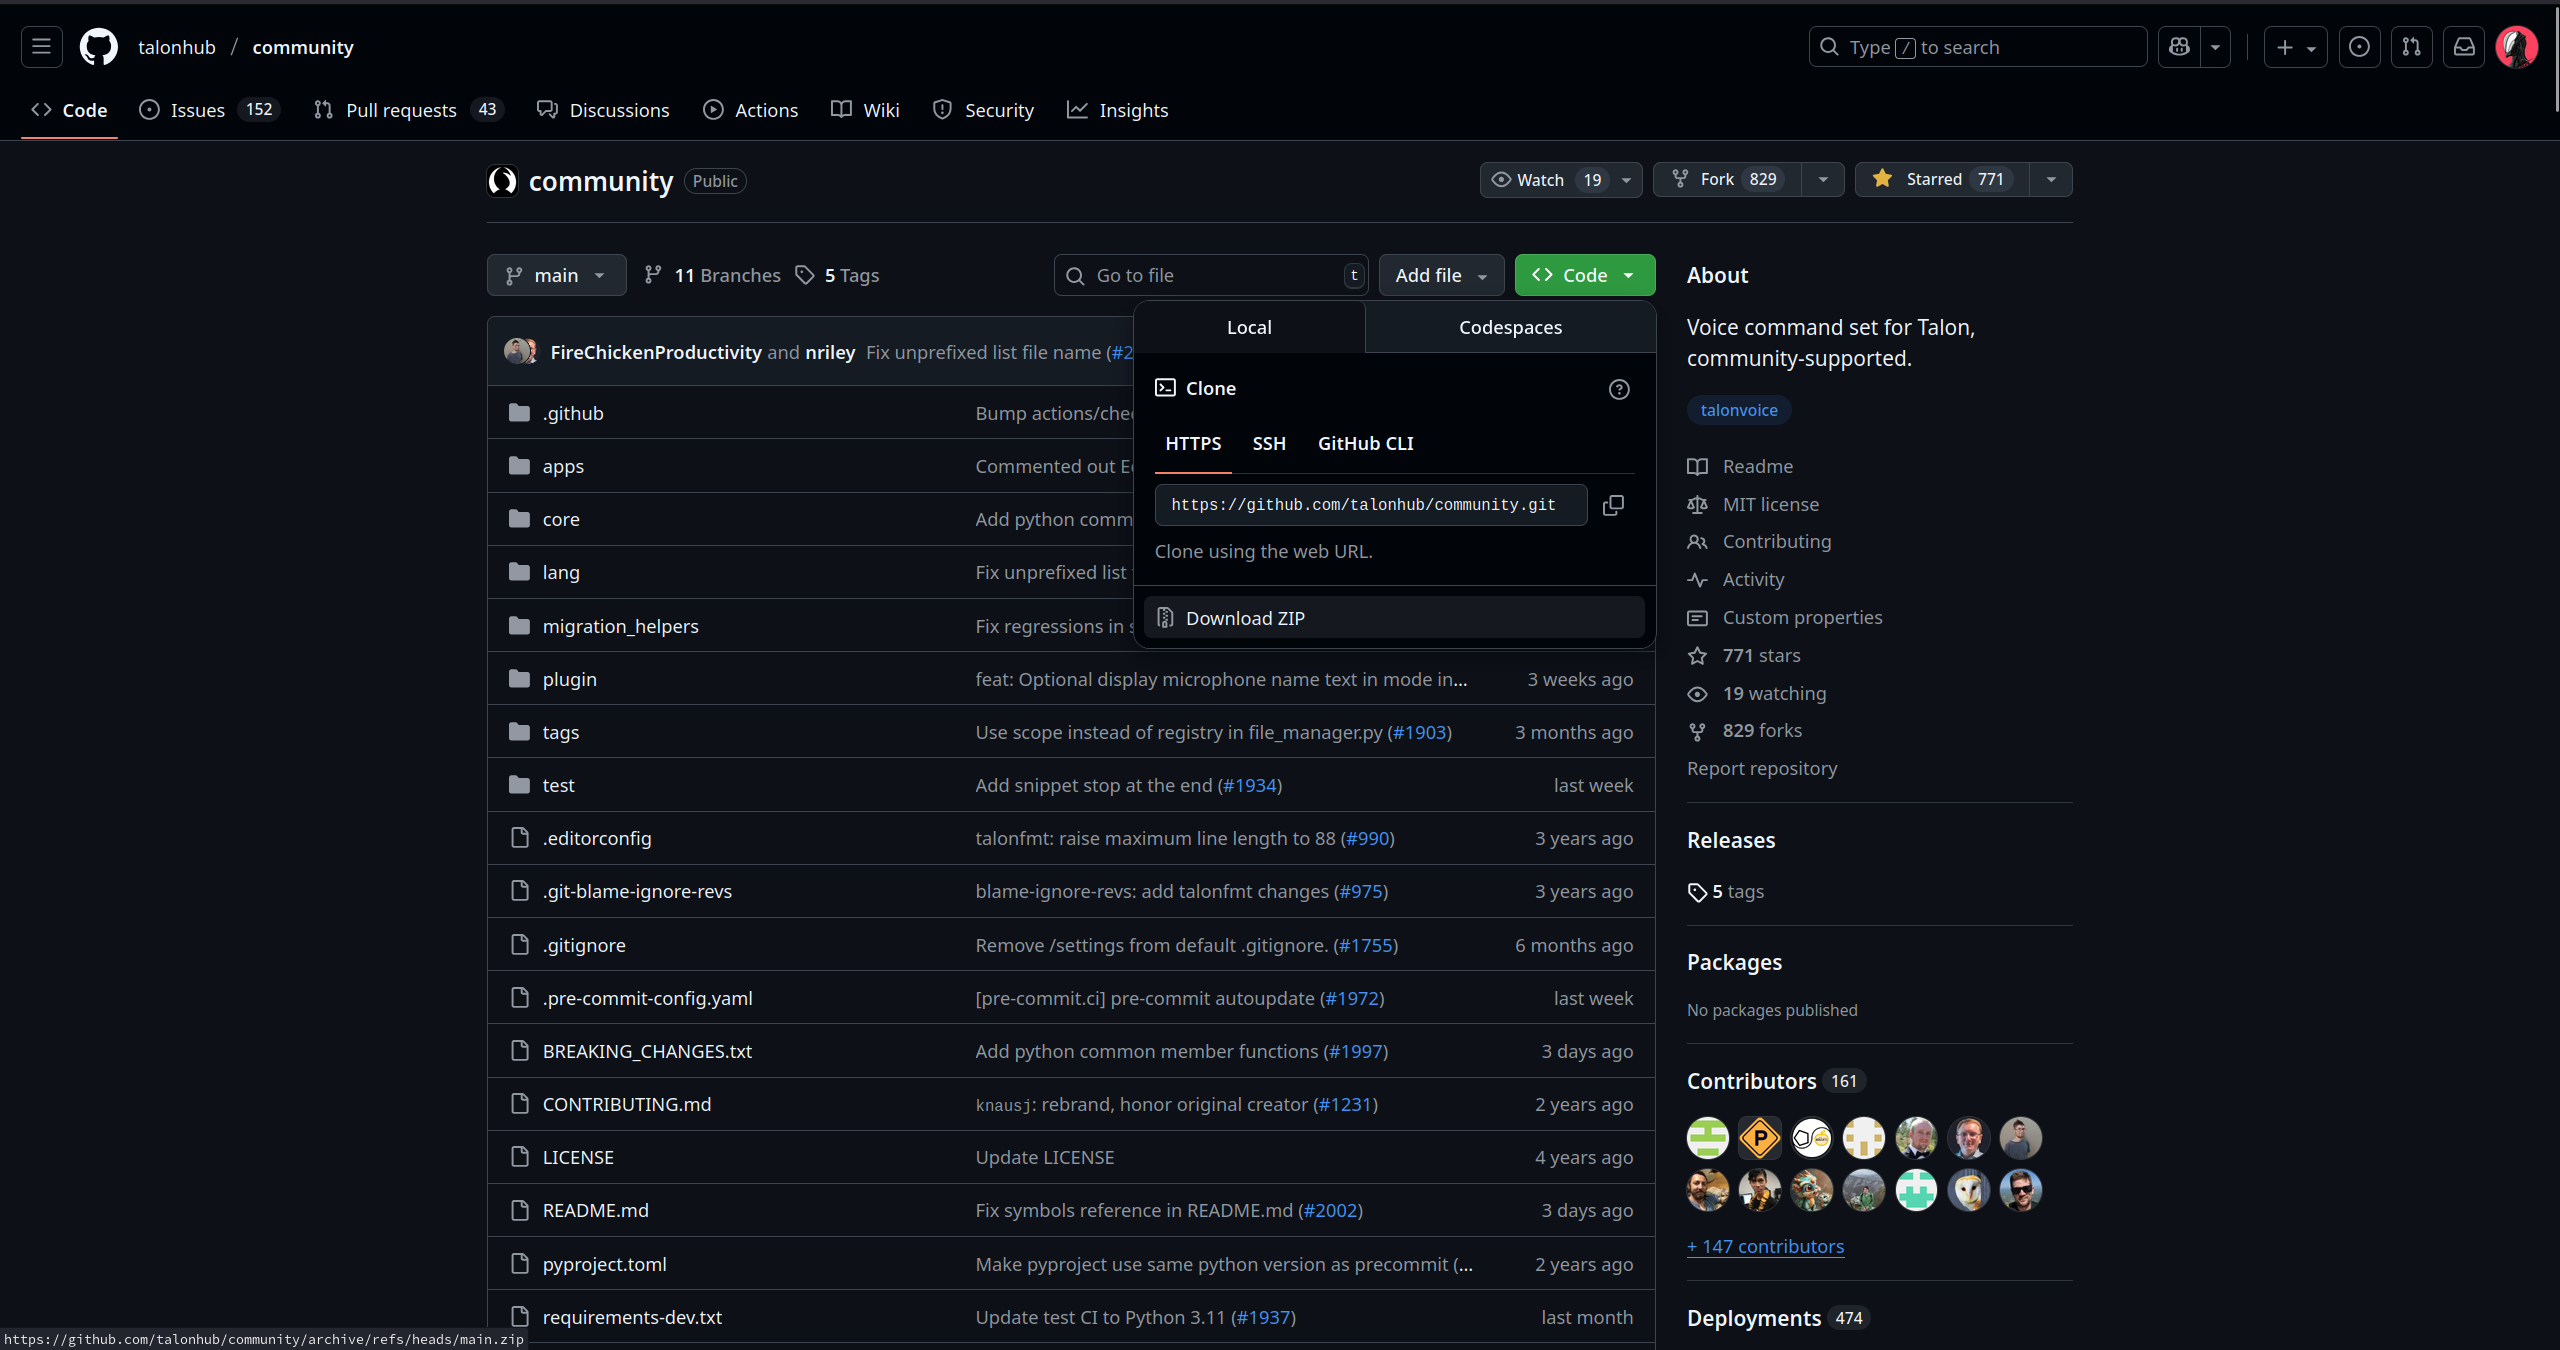This screenshot has height=1350, width=2560.
Task: Copy the HTTPS clone URL to clipboard
Action: (x=1613, y=505)
